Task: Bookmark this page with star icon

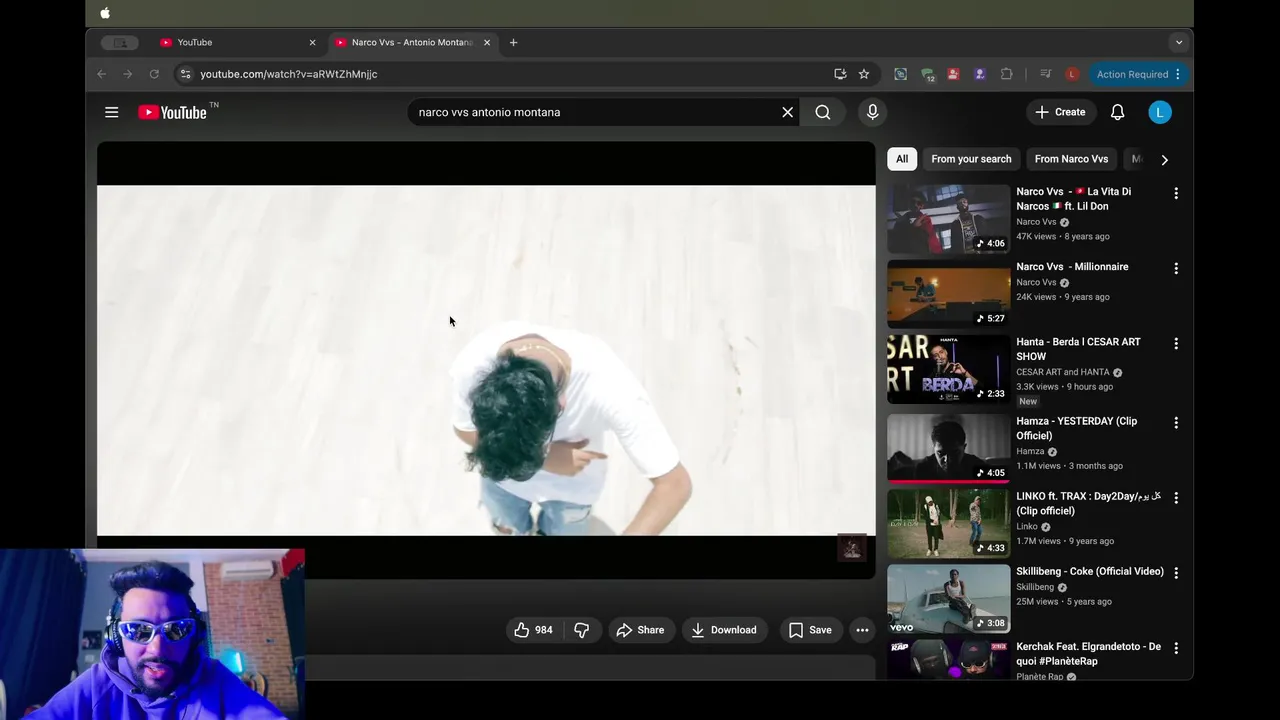Action: [864, 74]
